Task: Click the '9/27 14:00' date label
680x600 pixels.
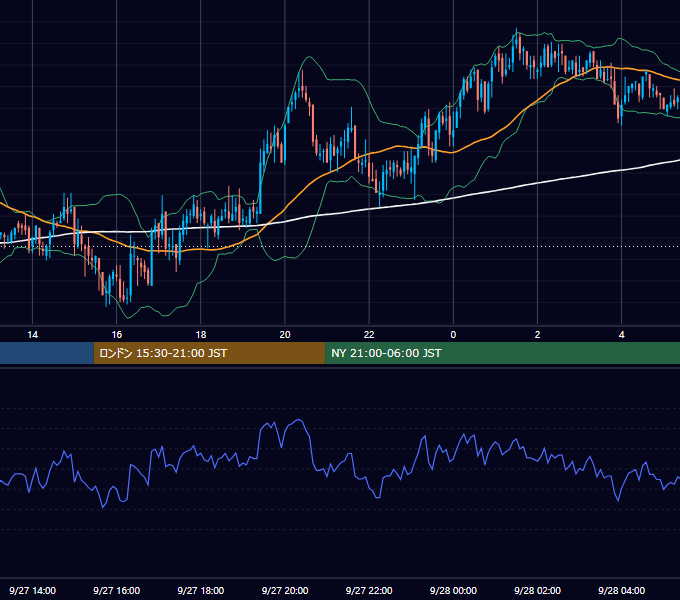Action: [33, 590]
